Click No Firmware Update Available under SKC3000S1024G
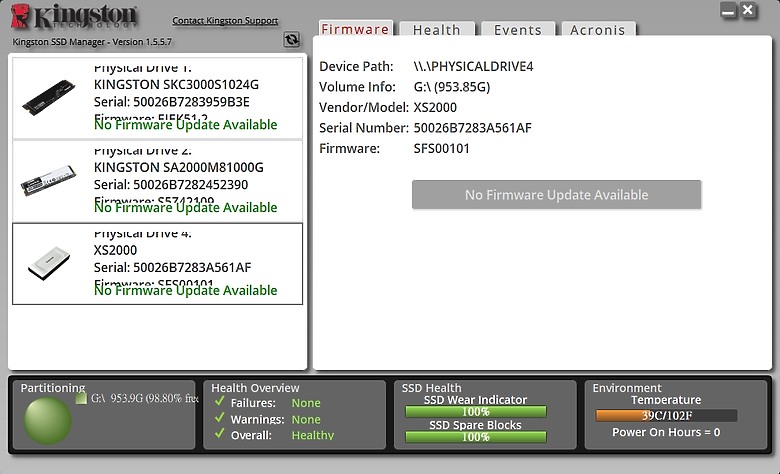The height and width of the screenshot is (474, 780). pos(186,124)
